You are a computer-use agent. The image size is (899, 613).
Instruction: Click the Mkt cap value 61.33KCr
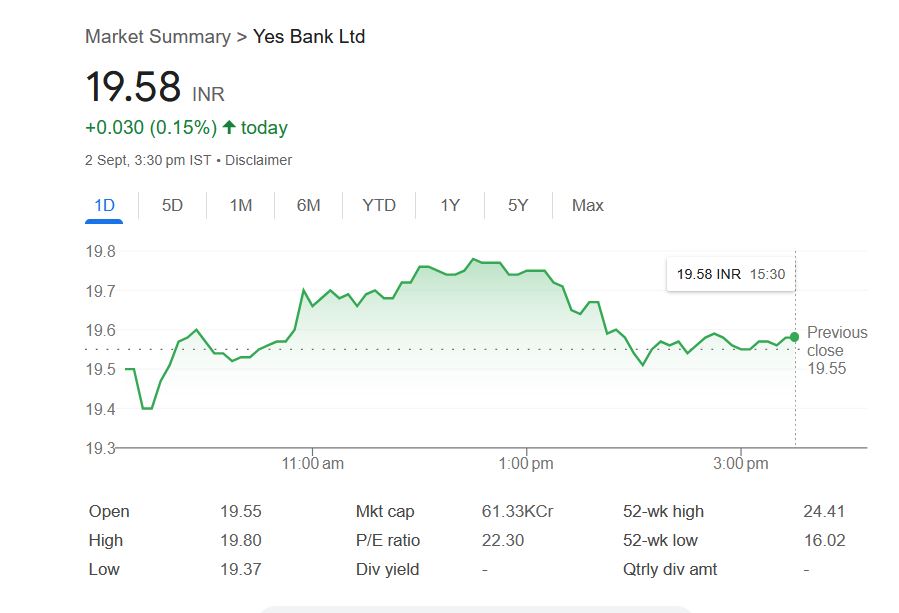(x=517, y=512)
